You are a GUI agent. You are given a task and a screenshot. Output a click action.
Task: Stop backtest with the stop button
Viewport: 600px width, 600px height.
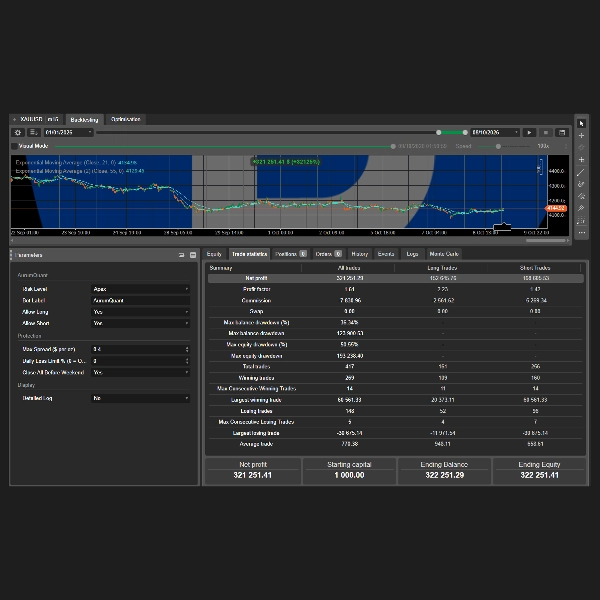[546, 132]
